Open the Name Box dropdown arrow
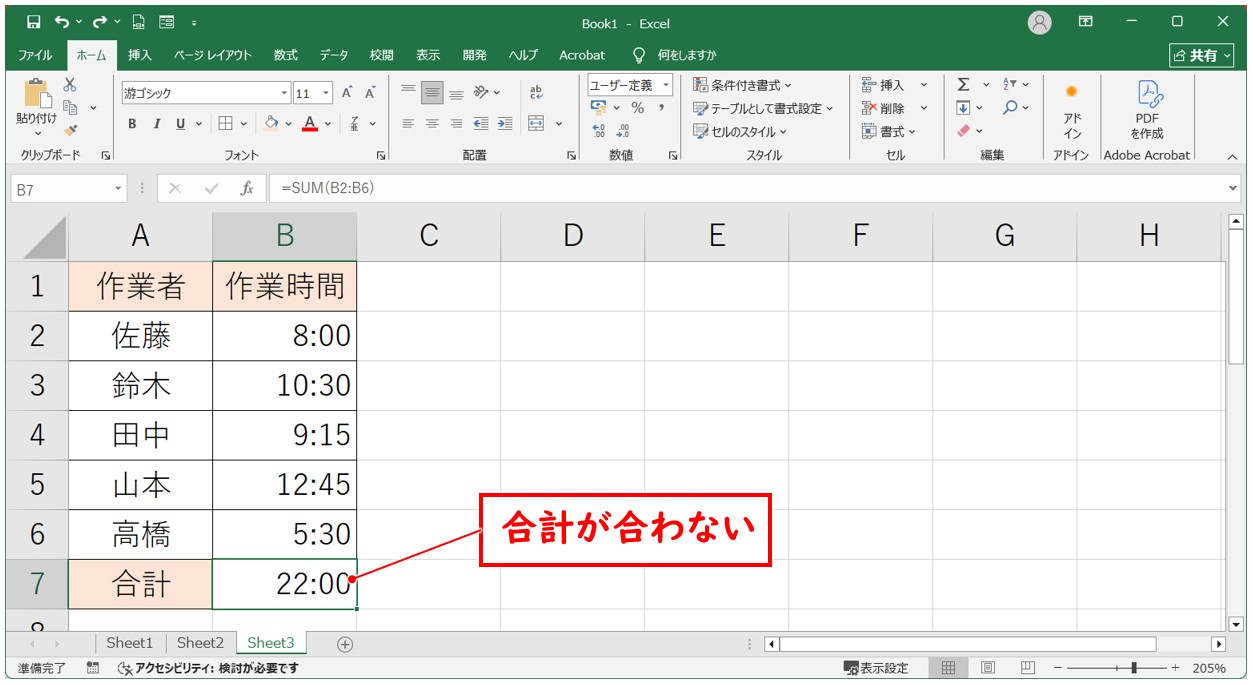1253x685 pixels. pos(118,188)
